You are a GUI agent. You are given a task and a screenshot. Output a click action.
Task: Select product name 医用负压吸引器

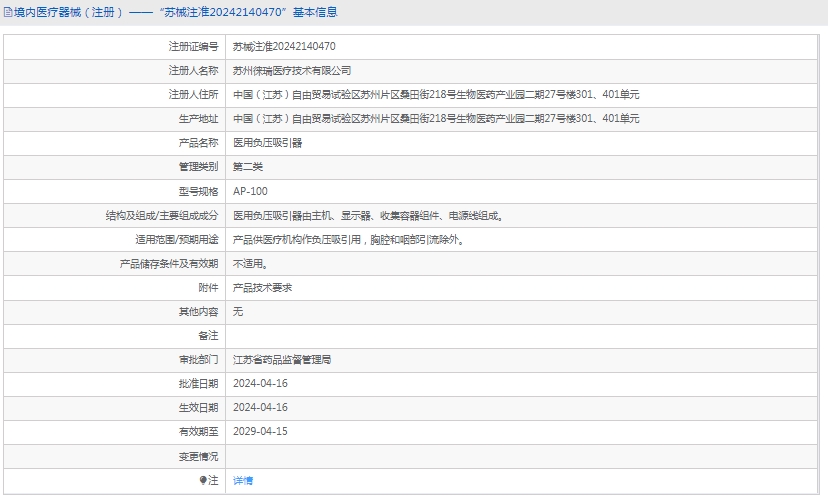coord(267,143)
